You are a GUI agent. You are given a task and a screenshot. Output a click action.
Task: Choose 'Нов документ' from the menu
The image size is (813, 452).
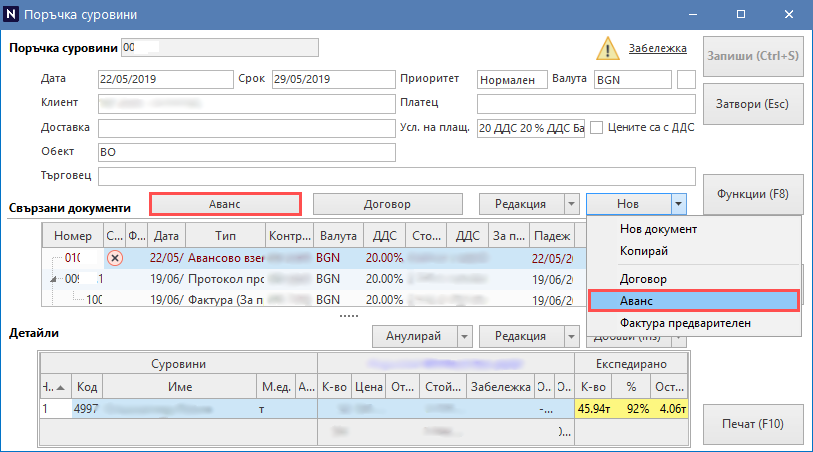pyautogui.click(x=658, y=229)
